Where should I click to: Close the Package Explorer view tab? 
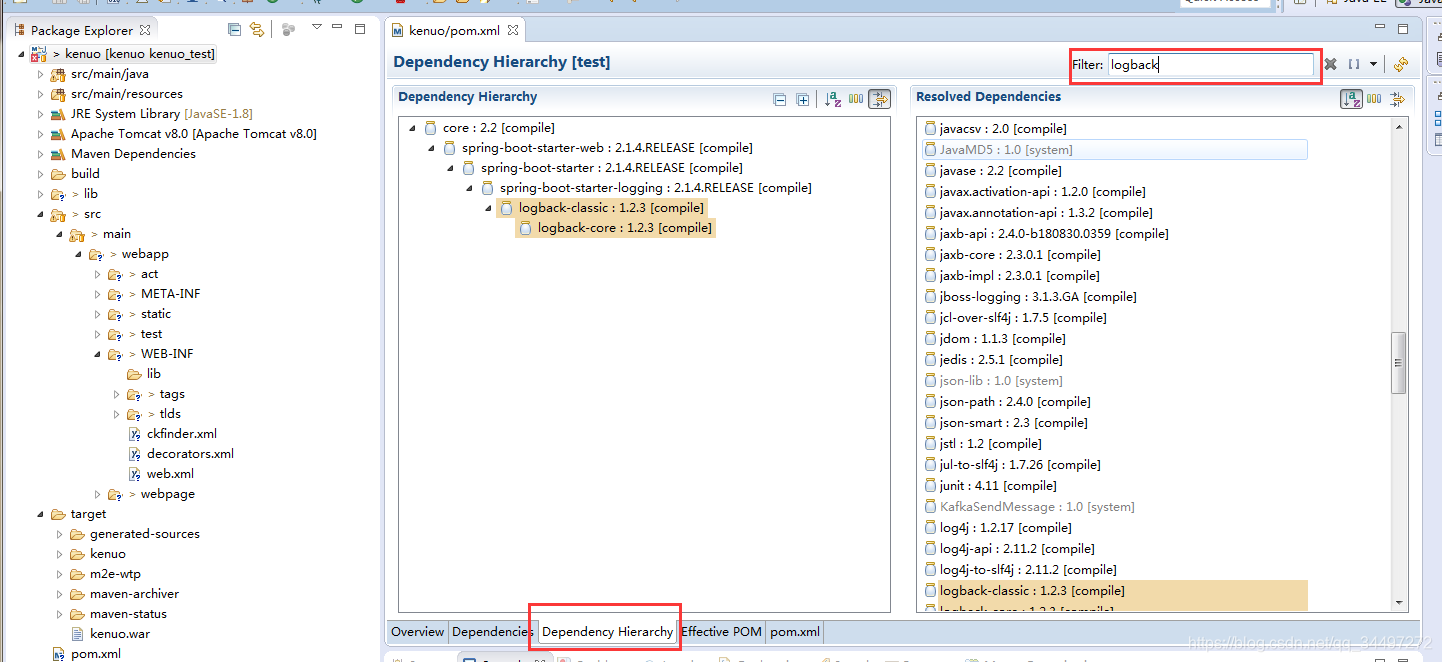point(145,30)
